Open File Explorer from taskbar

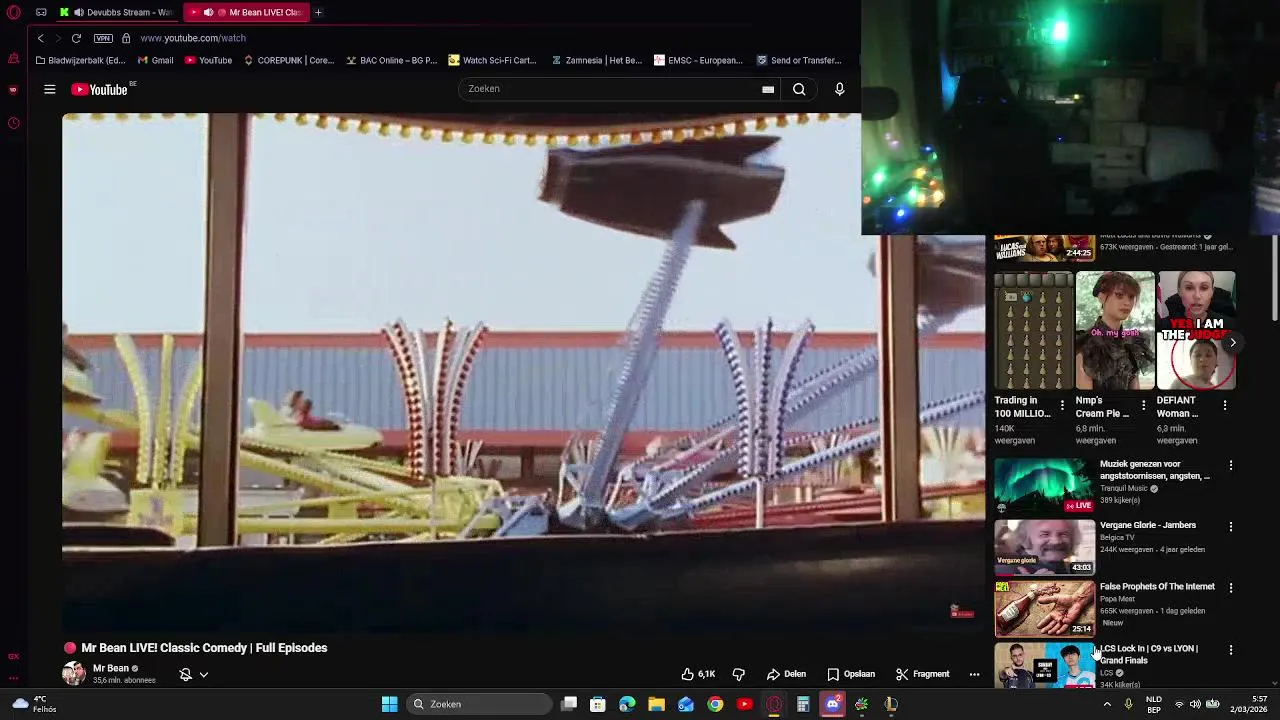656,704
